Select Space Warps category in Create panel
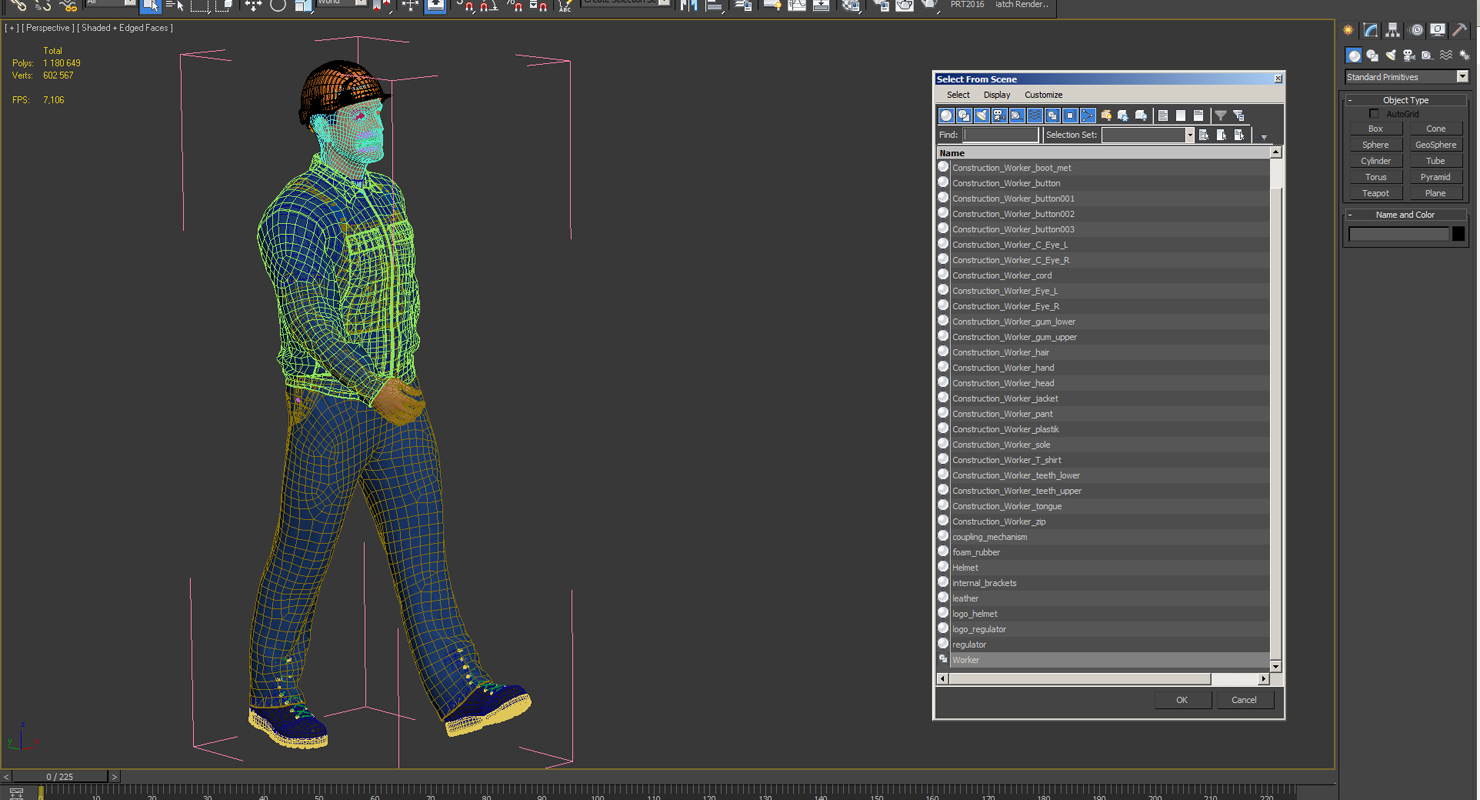Screen dimensions: 1480x800 click(1446, 56)
